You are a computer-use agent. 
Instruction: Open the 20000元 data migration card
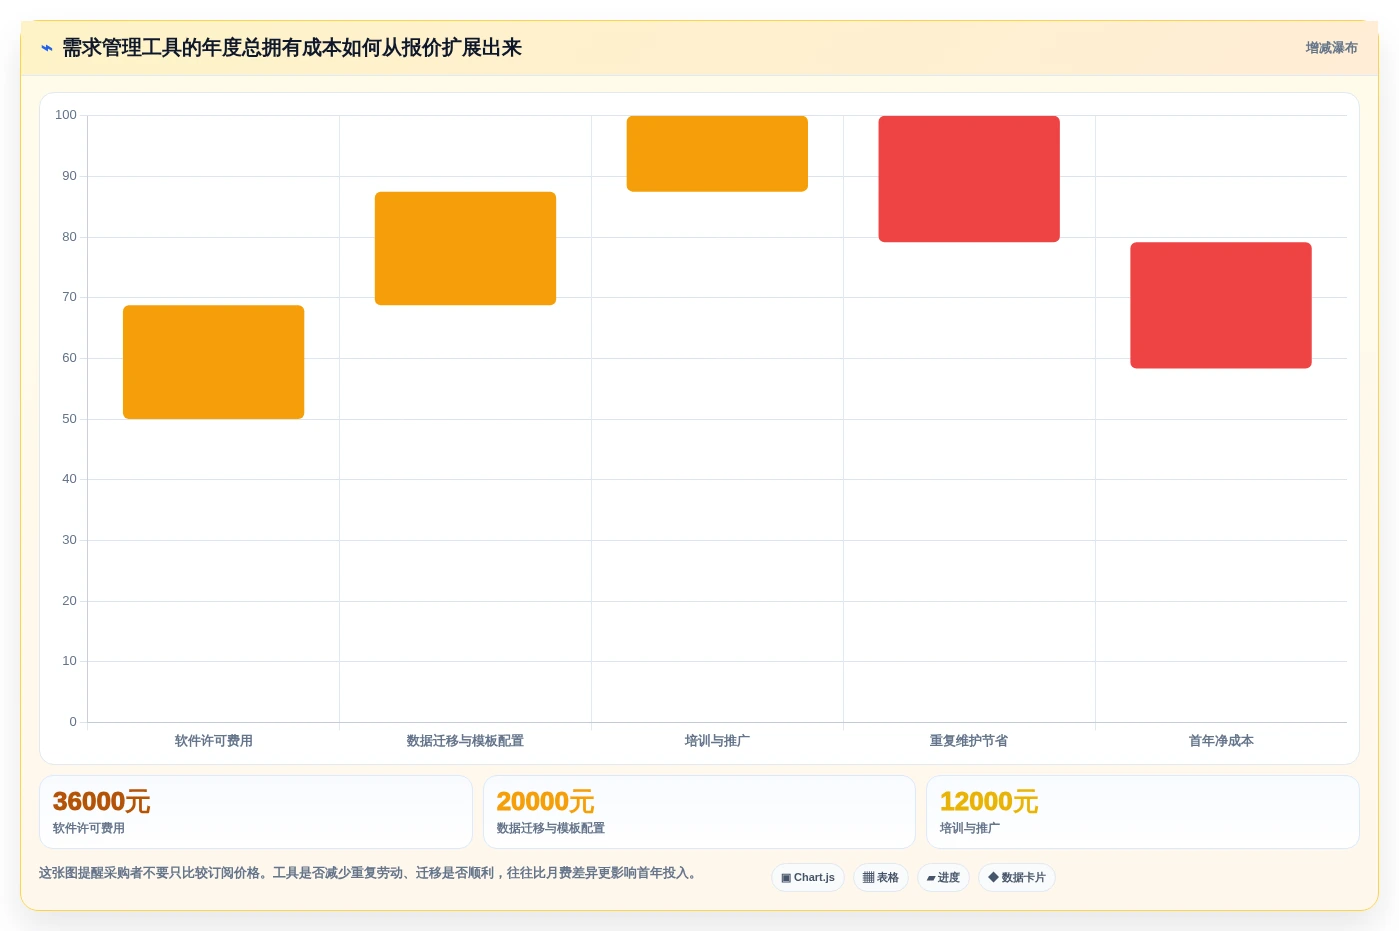tap(699, 812)
